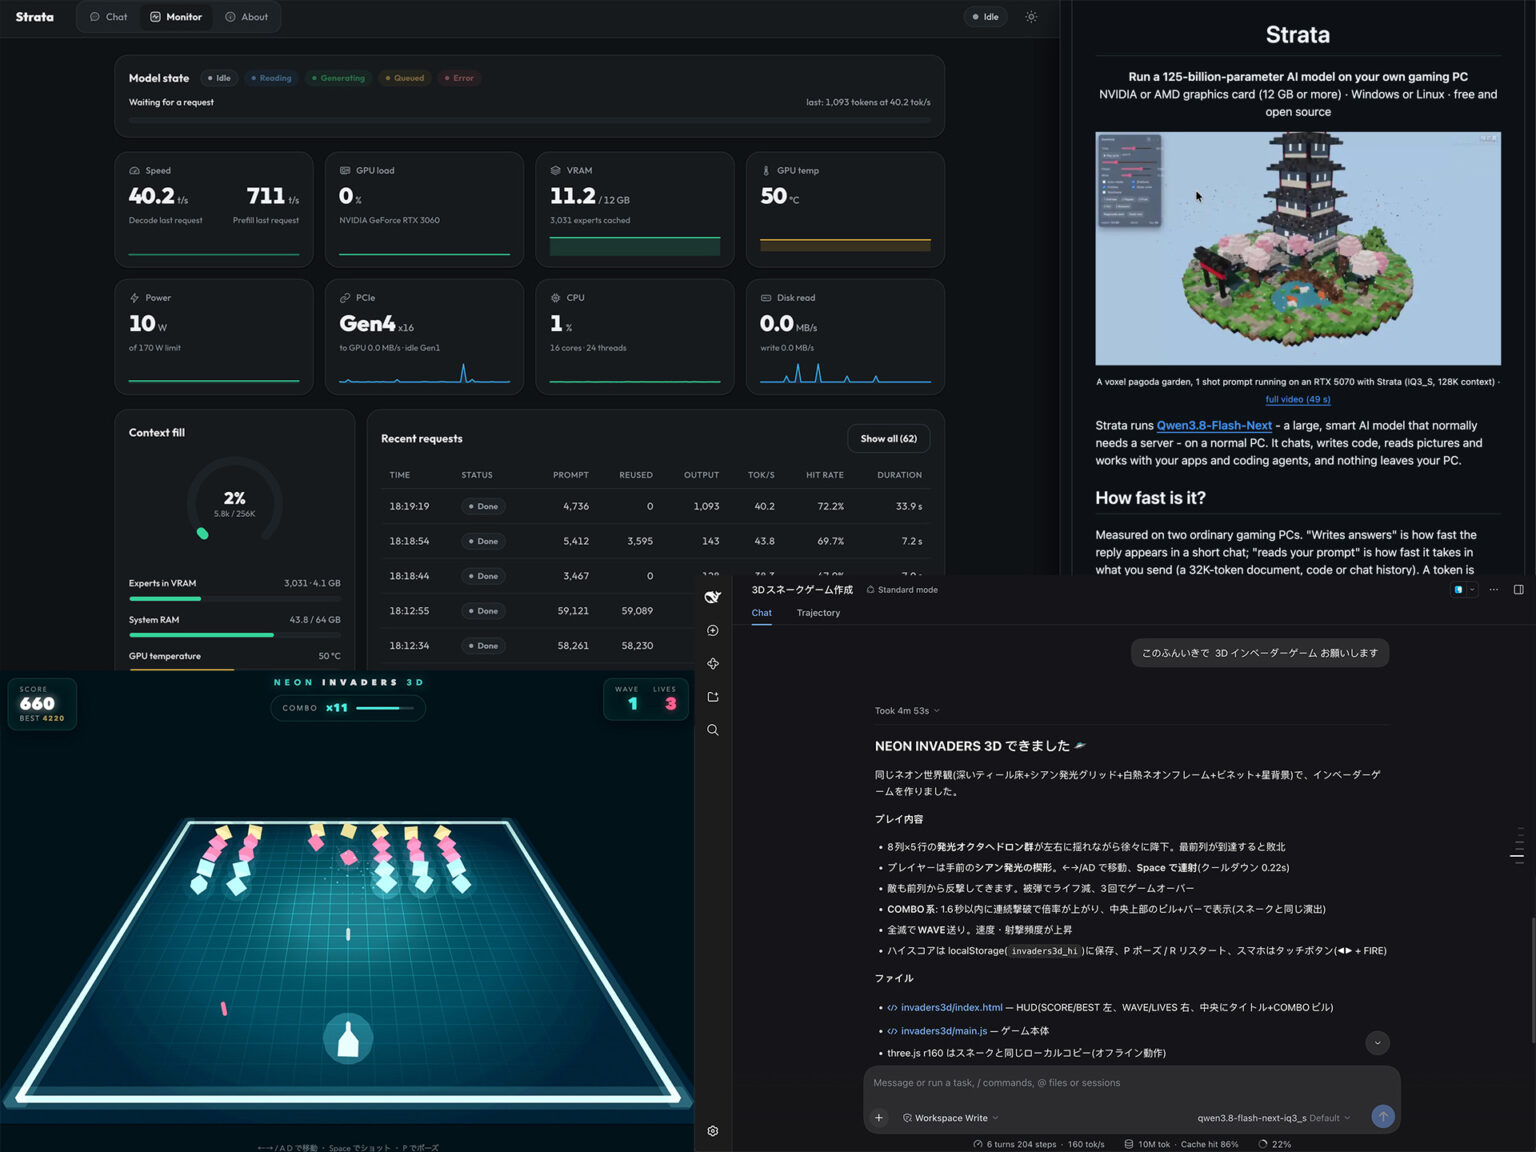The width and height of the screenshot is (1536, 1152).
Task: Click the VRAM card chip icon
Action: pos(555,171)
